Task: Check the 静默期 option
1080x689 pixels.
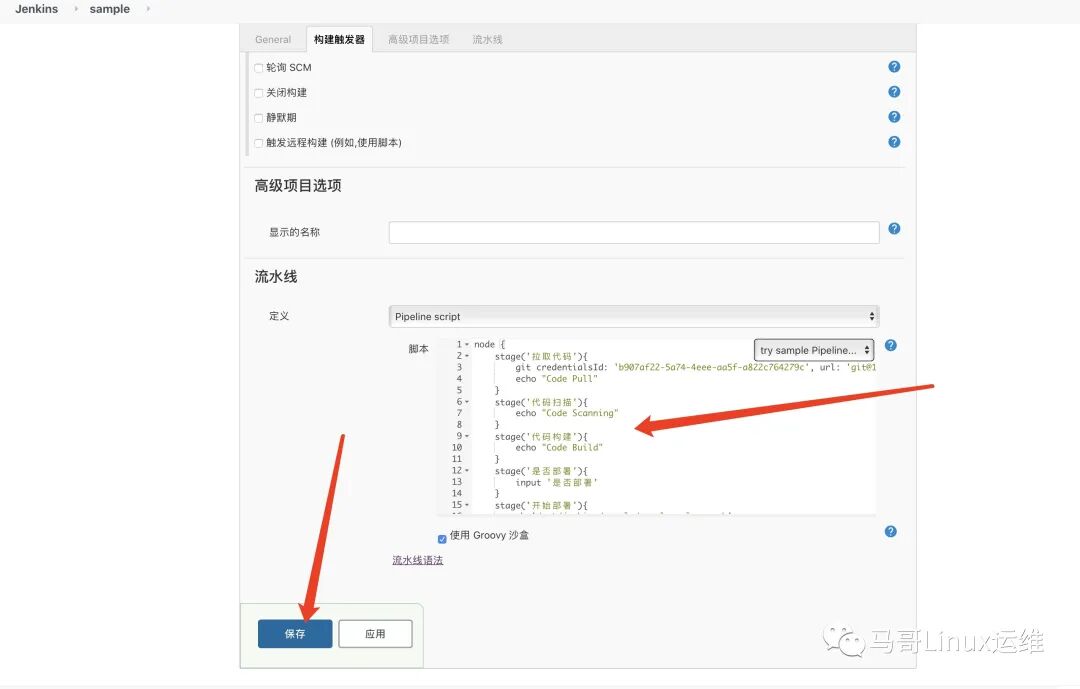Action: (259, 118)
